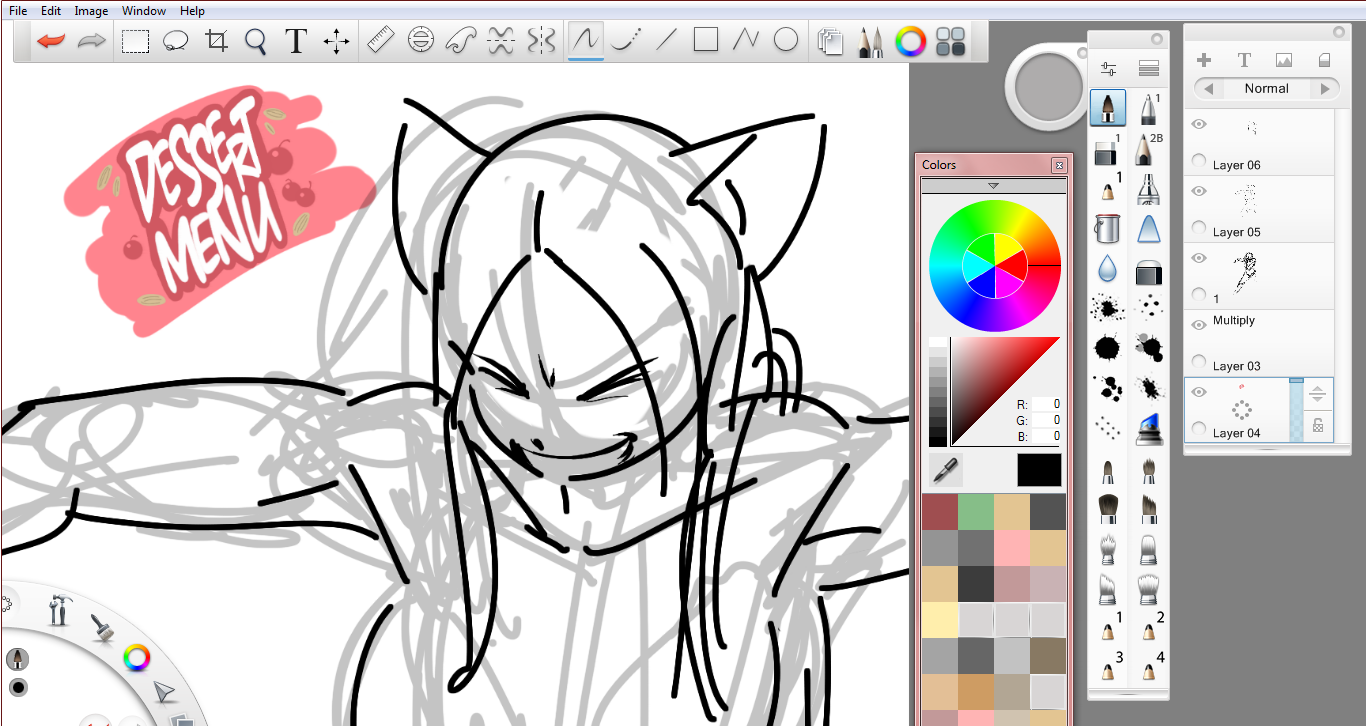
Task: Toggle the highlighted Steady Stroke tool
Action: 586,40
